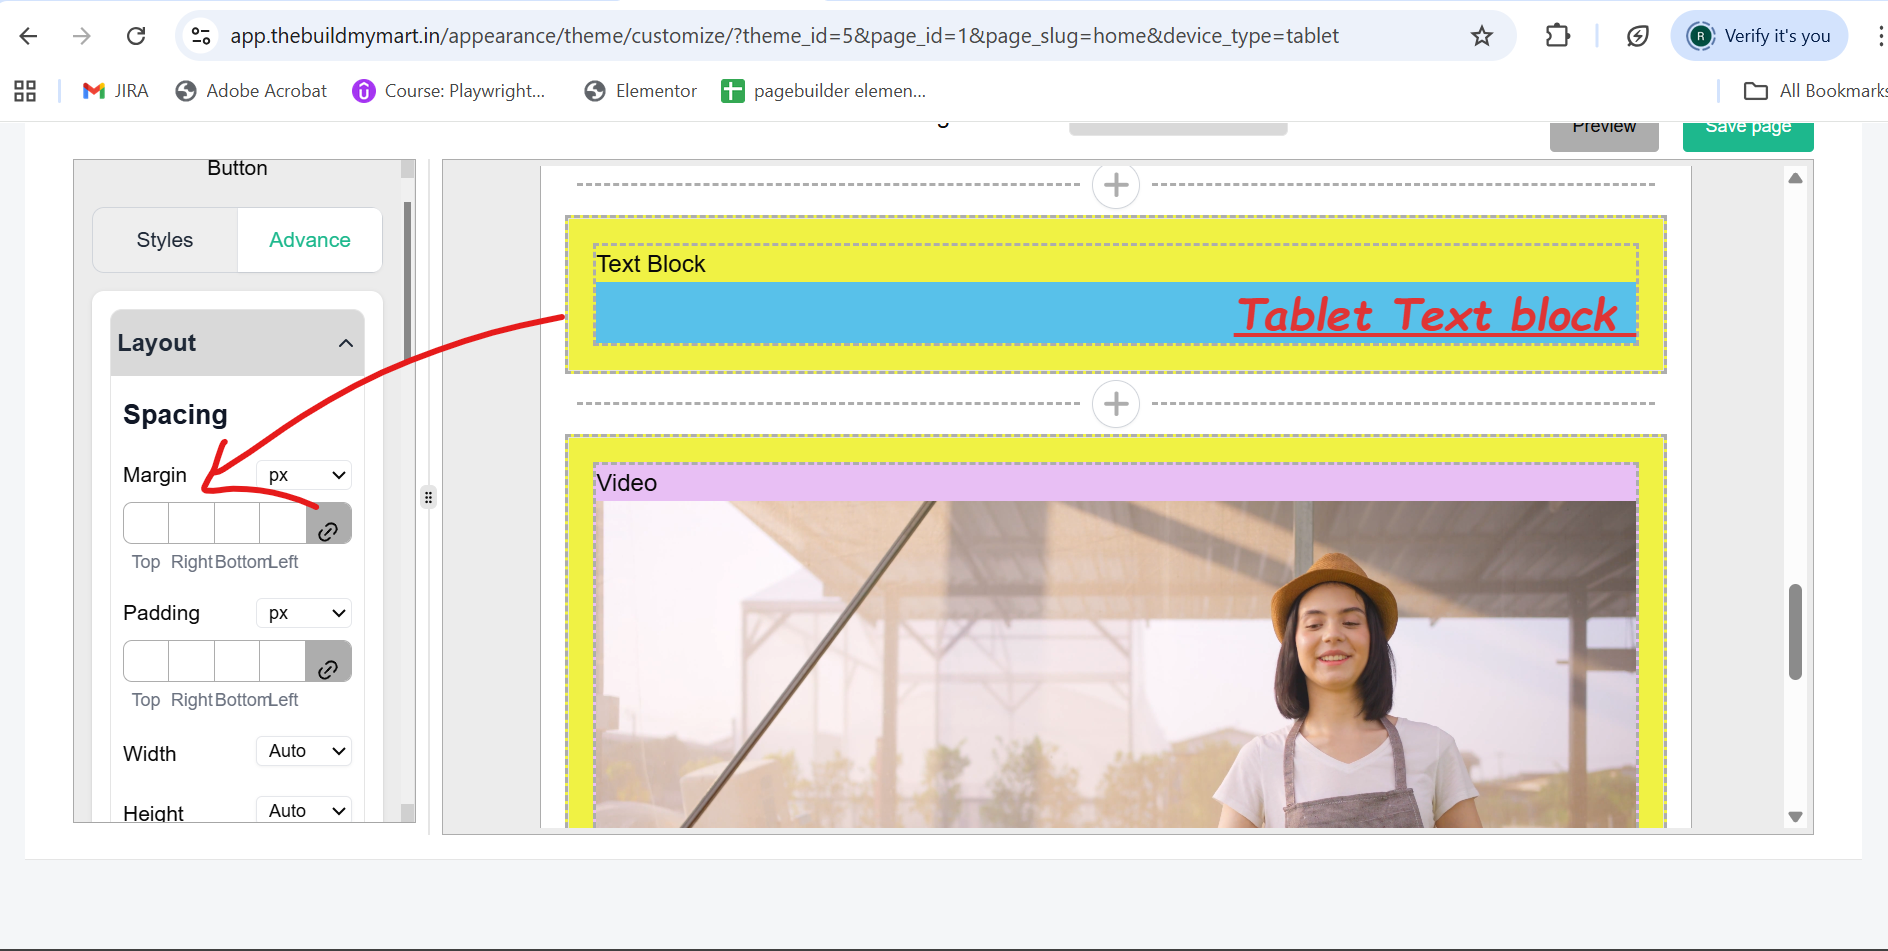1888x951 pixels.
Task: Click the Padding Right input field
Action: (192, 661)
